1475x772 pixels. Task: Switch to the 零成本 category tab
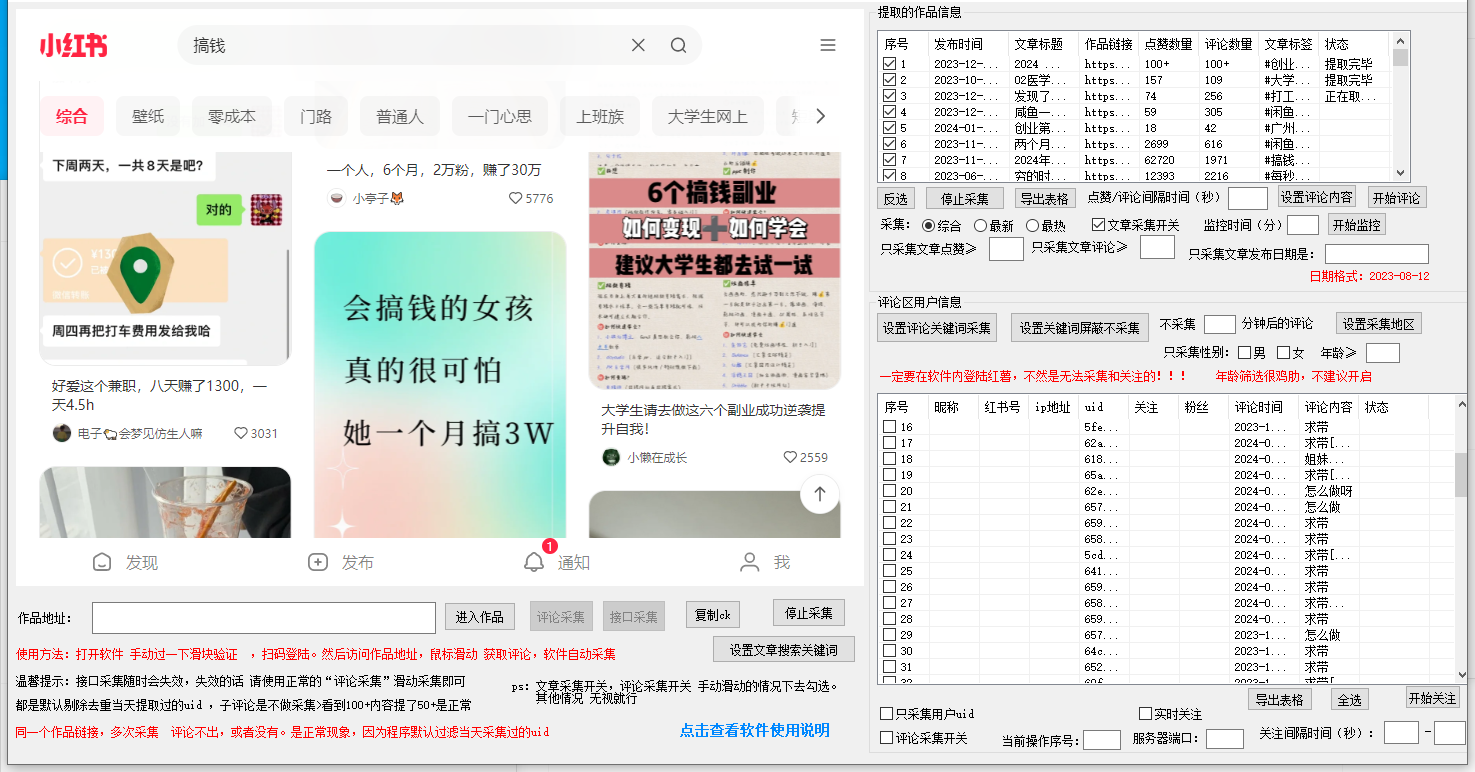[231, 115]
